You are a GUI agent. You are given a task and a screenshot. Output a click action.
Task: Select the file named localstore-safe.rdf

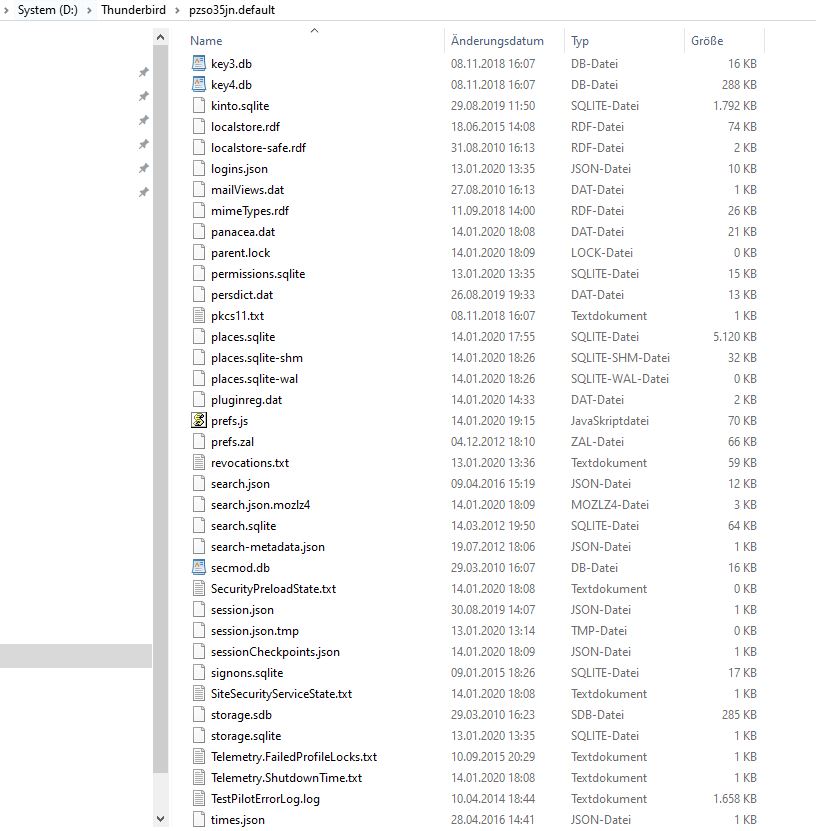tap(258, 148)
